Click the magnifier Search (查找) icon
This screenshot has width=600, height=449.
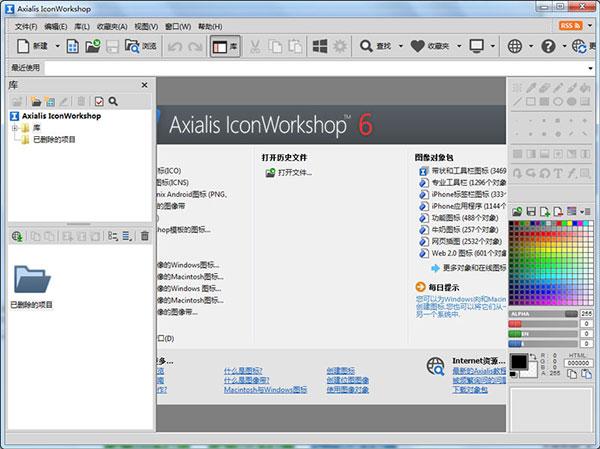(x=366, y=46)
